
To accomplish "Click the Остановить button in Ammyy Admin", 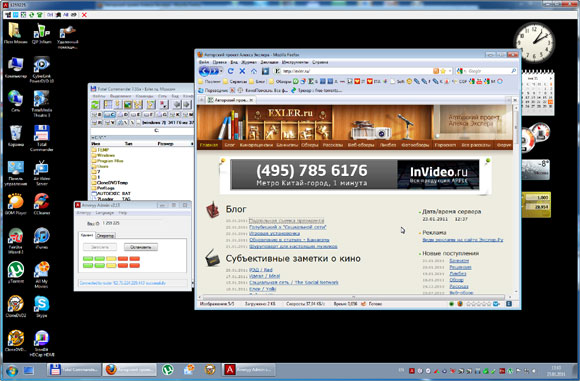I will click(141, 247).
